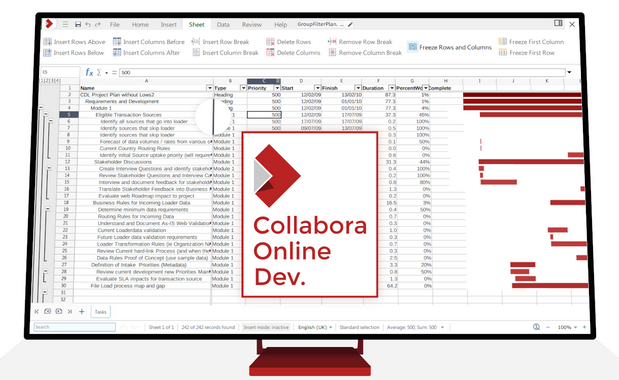The width and height of the screenshot is (619, 380).
Task: Switch to the Home tab
Action: 140,24
